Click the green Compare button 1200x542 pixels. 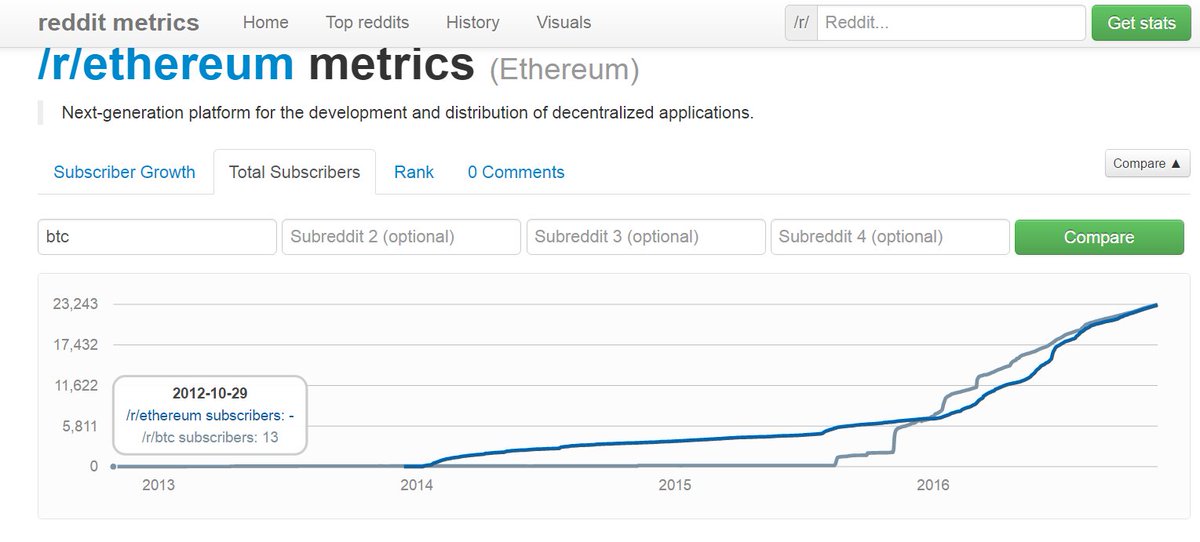(x=1099, y=237)
